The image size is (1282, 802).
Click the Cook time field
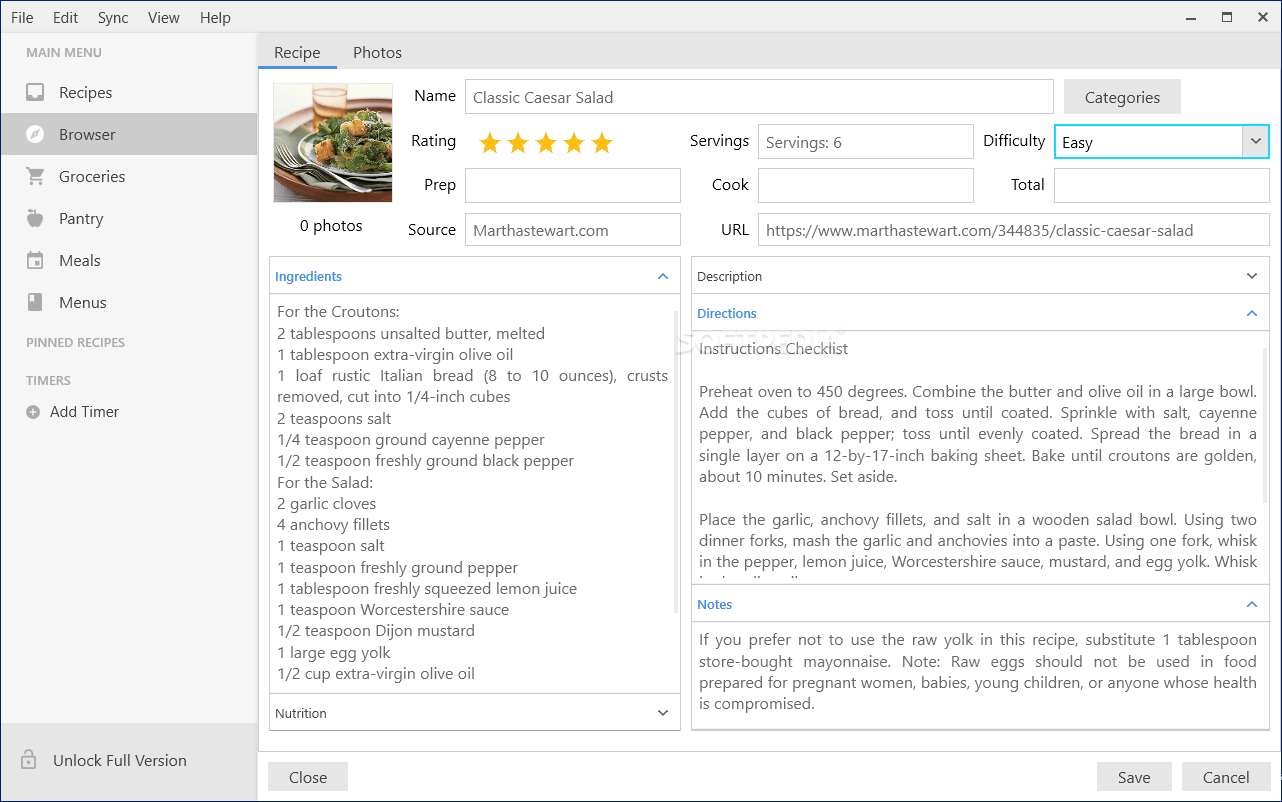click(866, 185)
